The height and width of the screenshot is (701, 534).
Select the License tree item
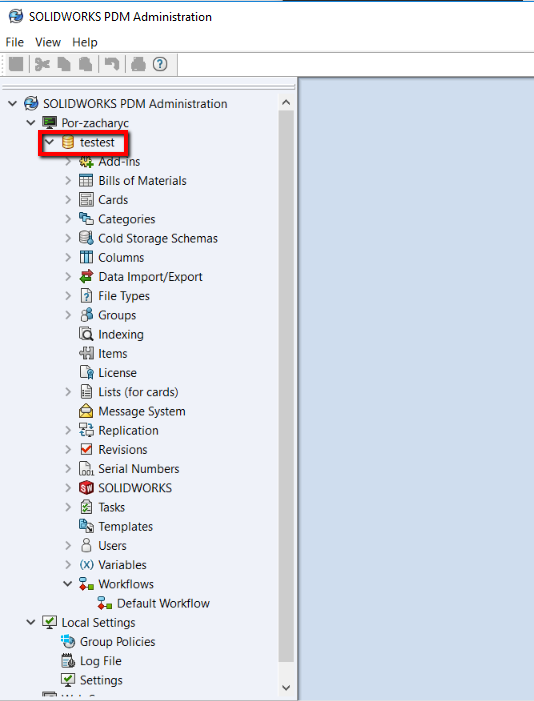pos(108,373)
